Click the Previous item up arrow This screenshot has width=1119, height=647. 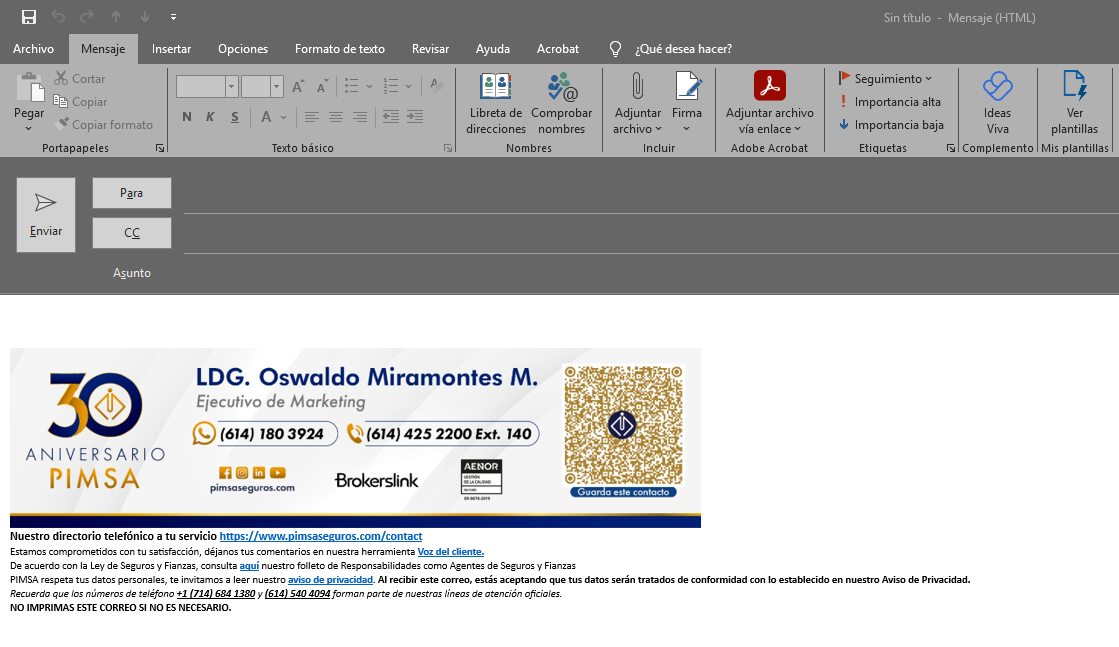click(x=116, y=17)
